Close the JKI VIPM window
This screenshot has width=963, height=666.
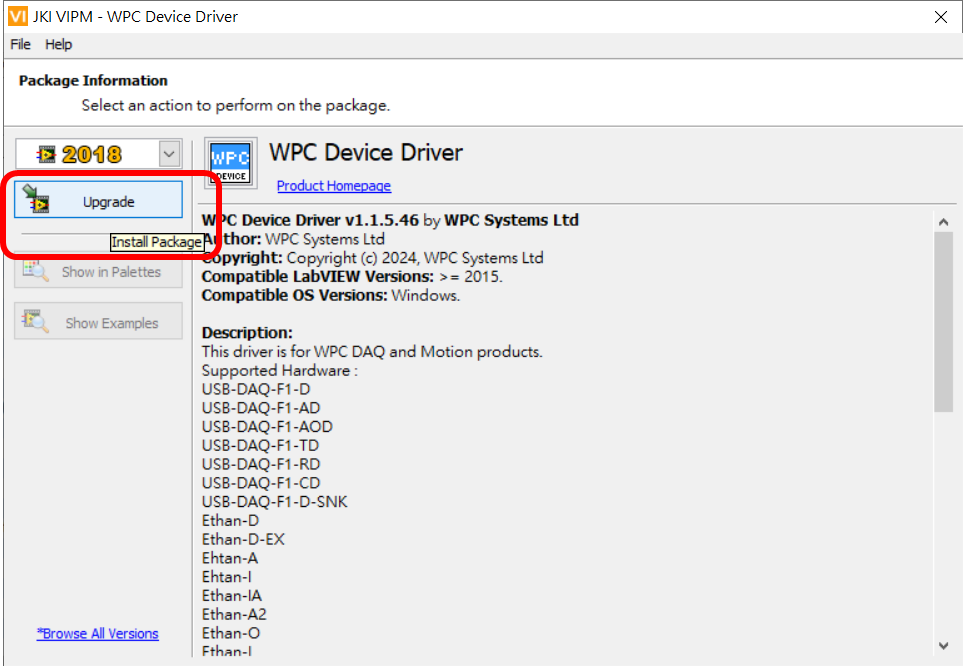click(x=940, y=17)
